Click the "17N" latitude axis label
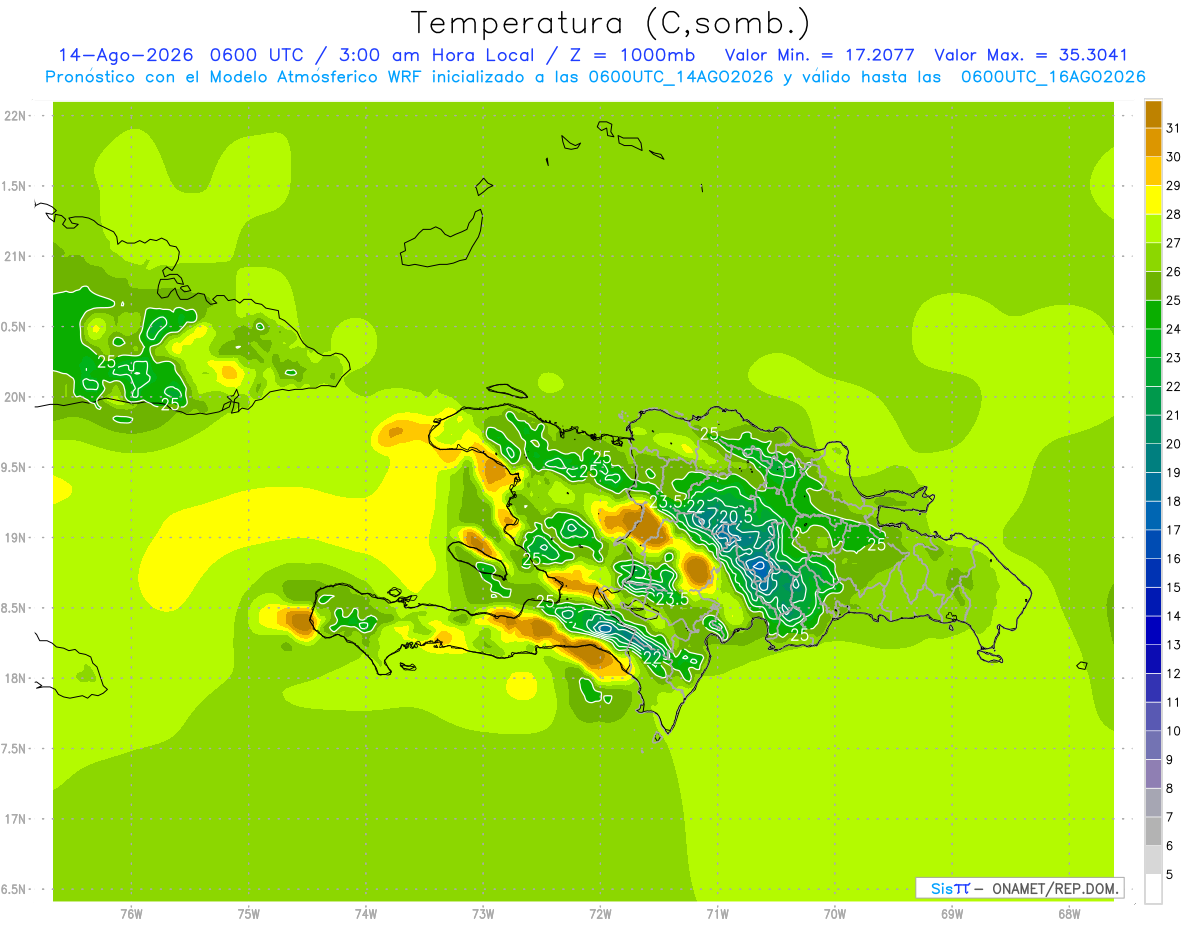Viewport: 1200px width, 927px height. (16, 820)
